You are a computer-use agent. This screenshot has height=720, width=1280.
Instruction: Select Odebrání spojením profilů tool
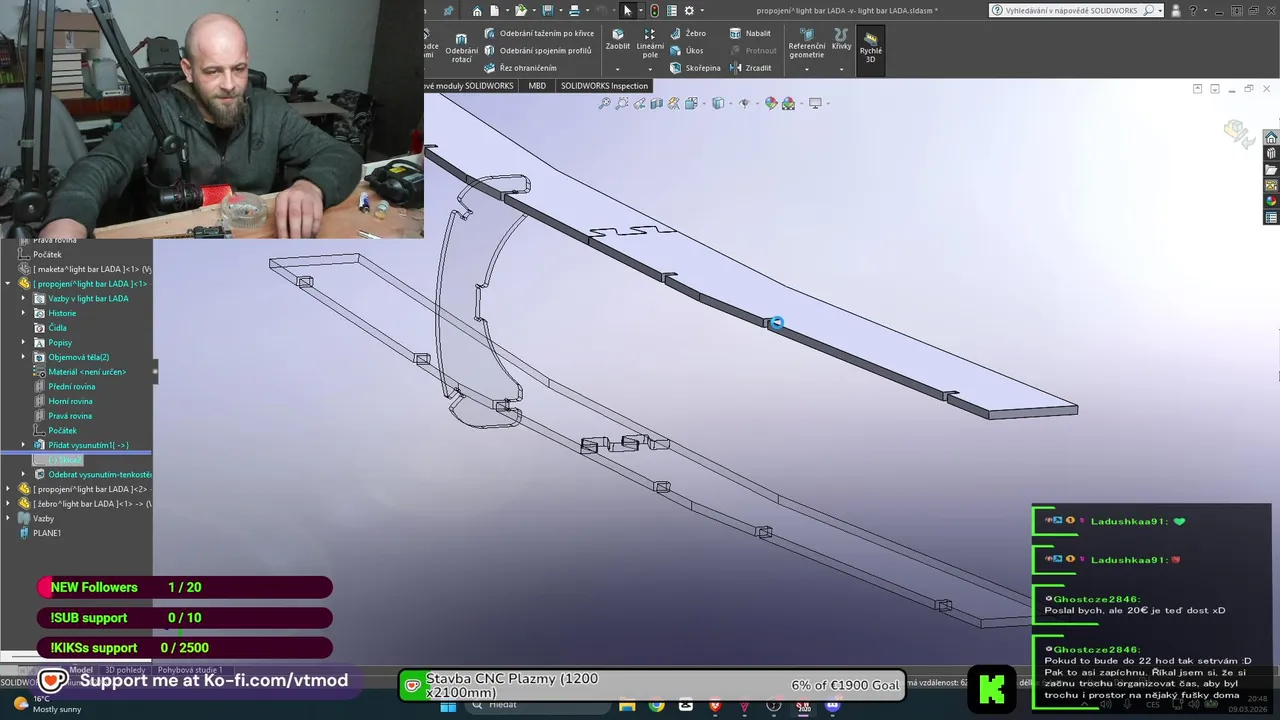click(x=537, y=50)
